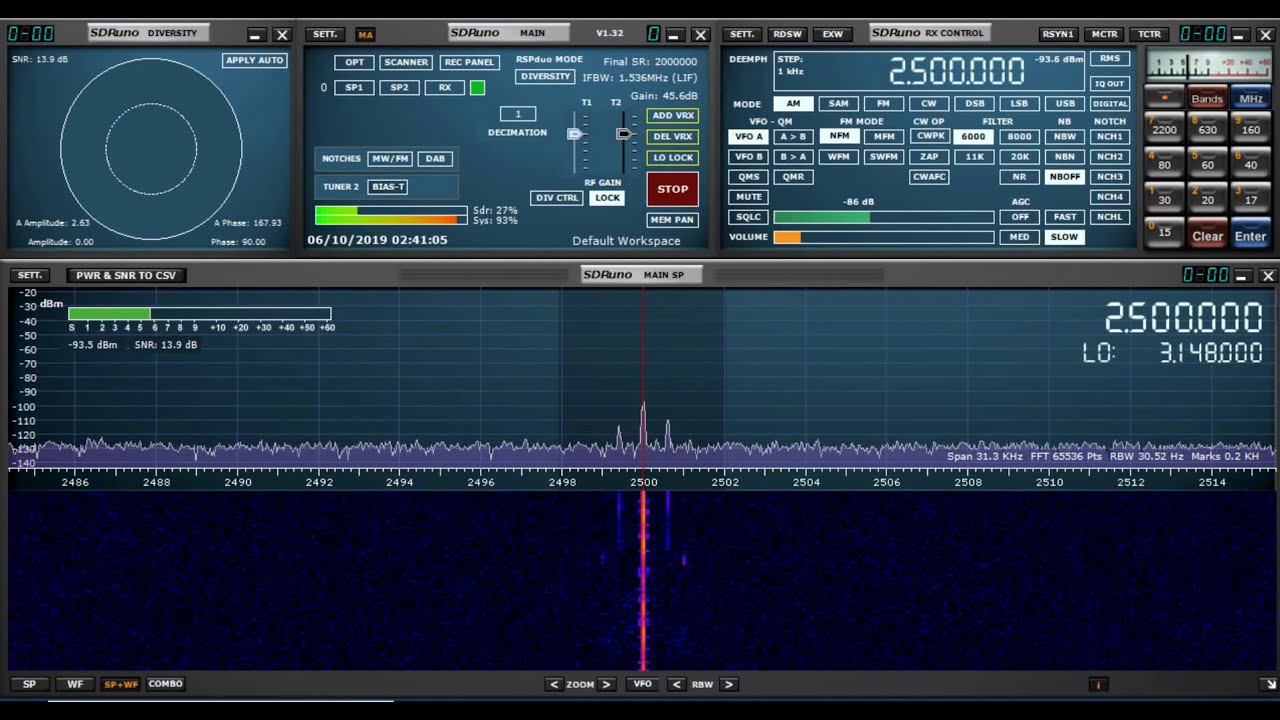
Task: Click the 2.500.000 frequency in RX Control
Action: tap(956, 72)
